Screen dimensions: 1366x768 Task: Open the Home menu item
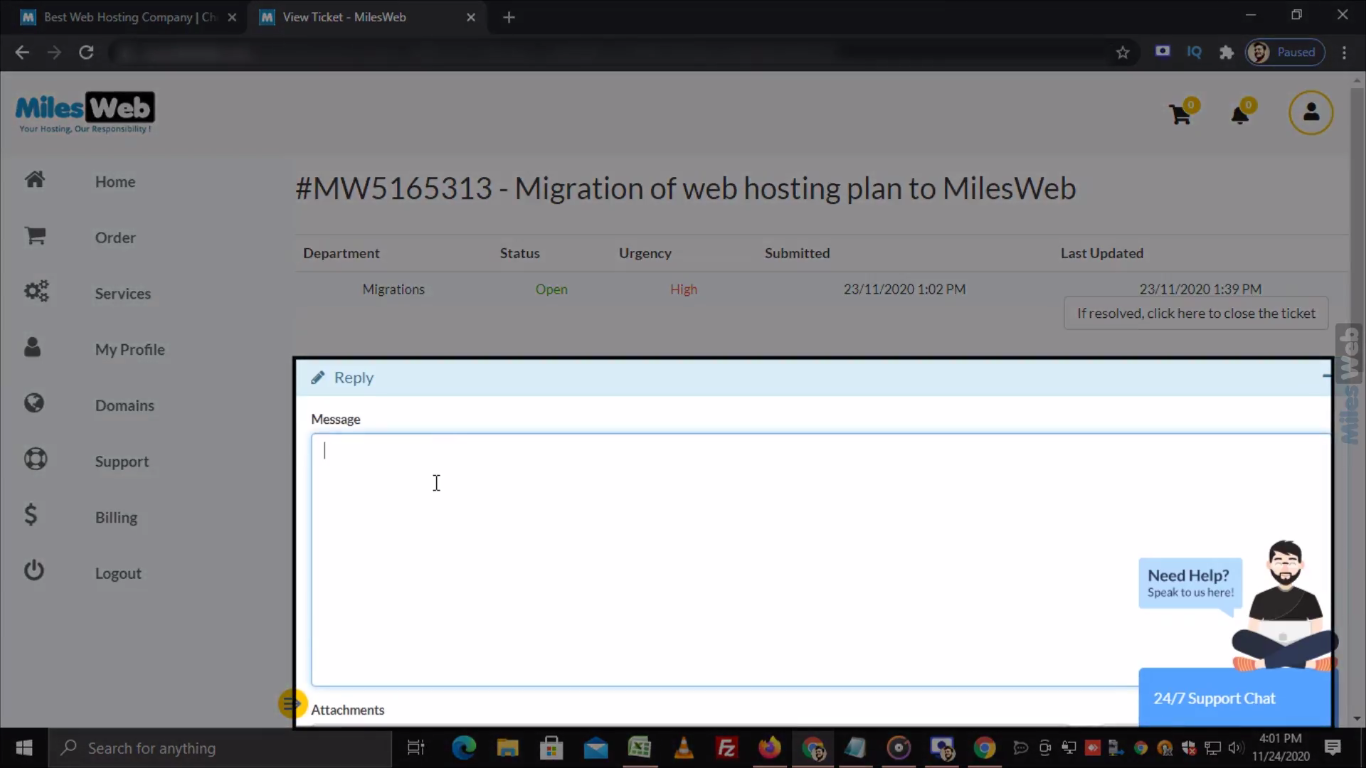(115, 181)
